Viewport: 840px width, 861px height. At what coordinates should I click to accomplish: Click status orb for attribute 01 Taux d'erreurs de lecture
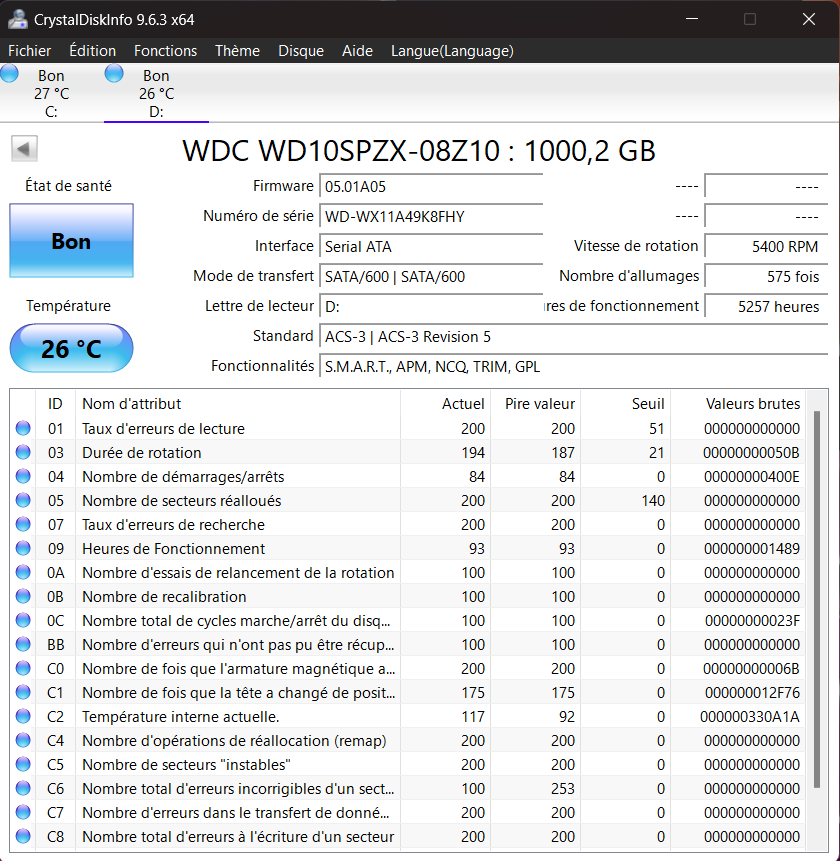coord(23,428)
